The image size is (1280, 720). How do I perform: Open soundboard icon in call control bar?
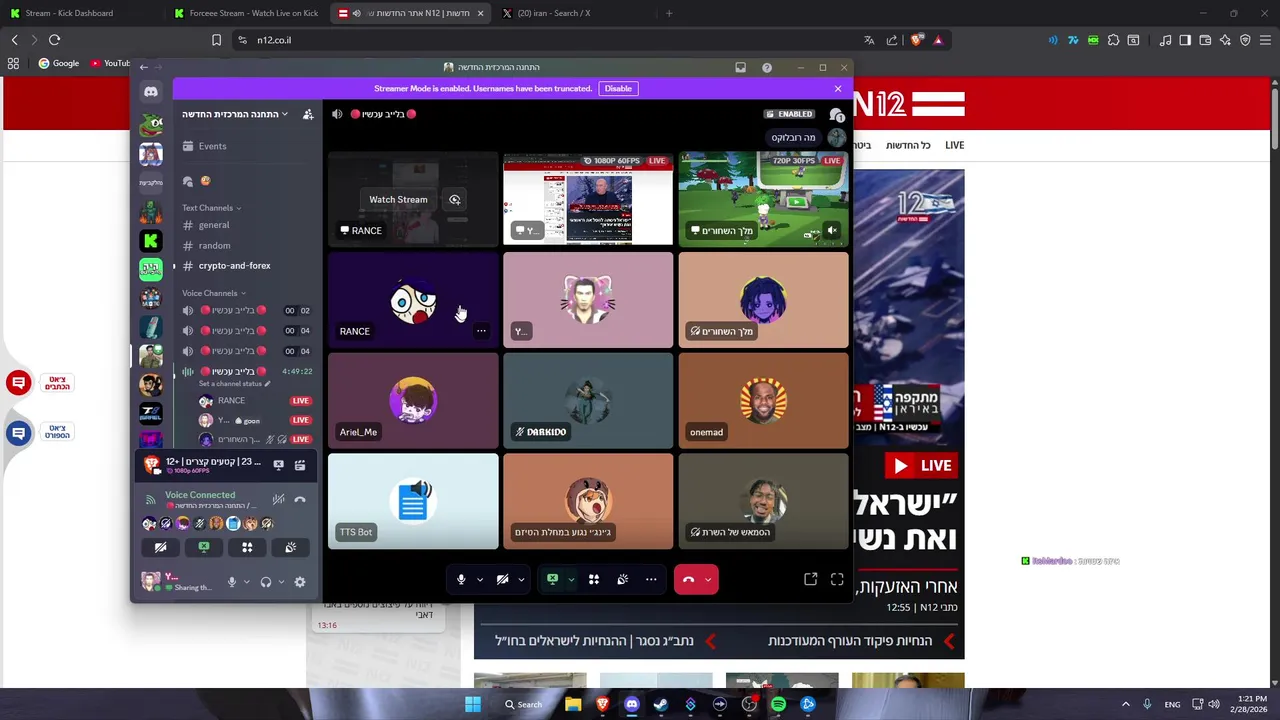pyautogui.click(x=622, y=579)
